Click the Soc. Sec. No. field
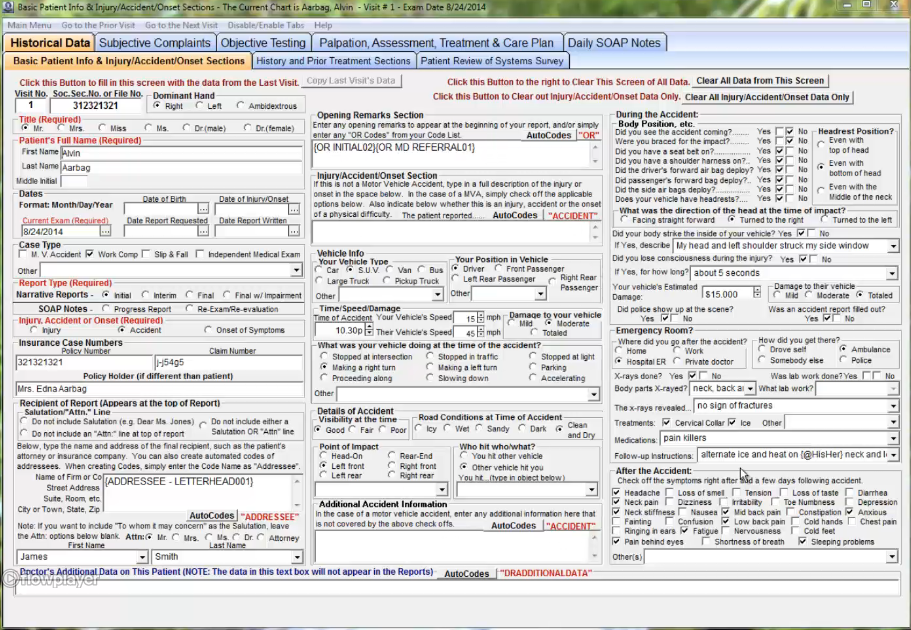The image size is (911, 630). click(95, 106)
